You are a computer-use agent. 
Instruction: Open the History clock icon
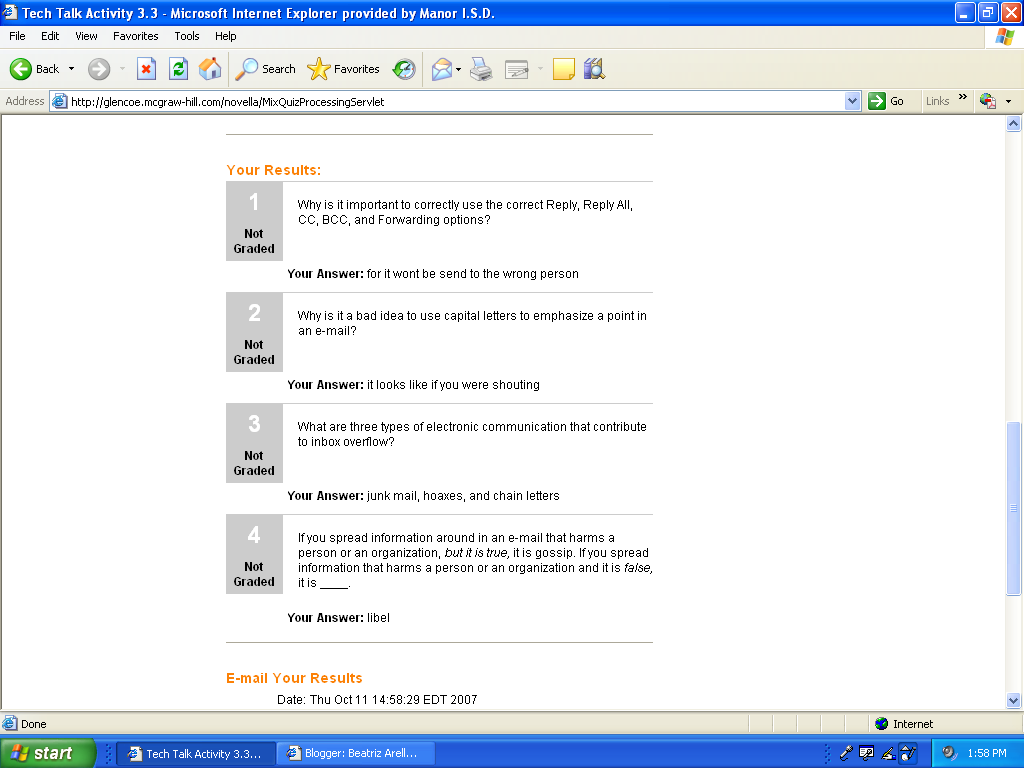pos(404,69)
